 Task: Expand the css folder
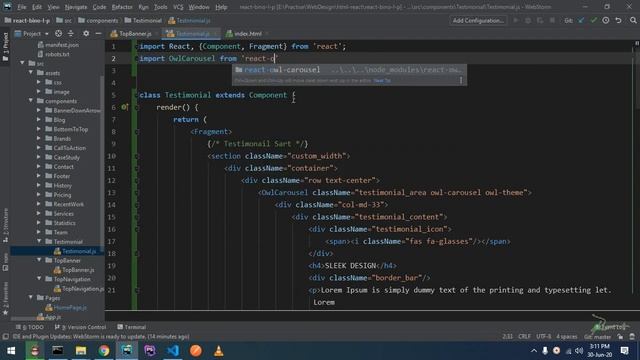[39, 82]
